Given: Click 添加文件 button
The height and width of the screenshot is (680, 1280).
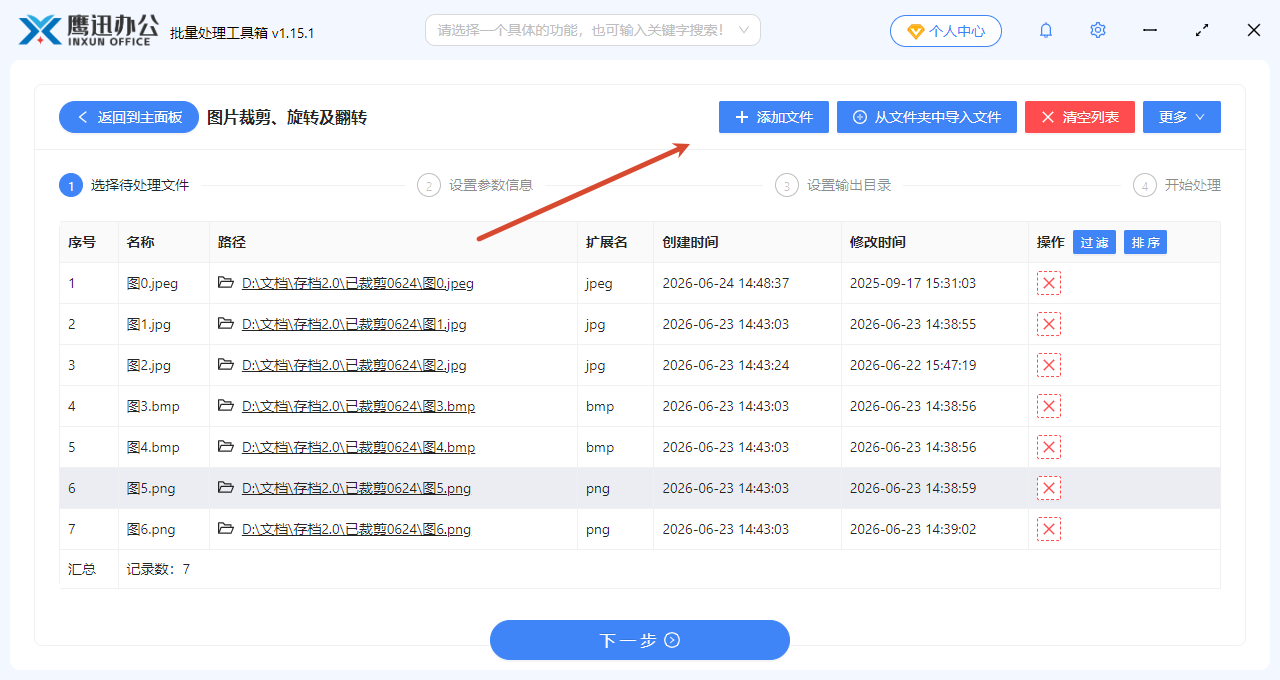Looking at the screenshot, I should coord(774,117).
